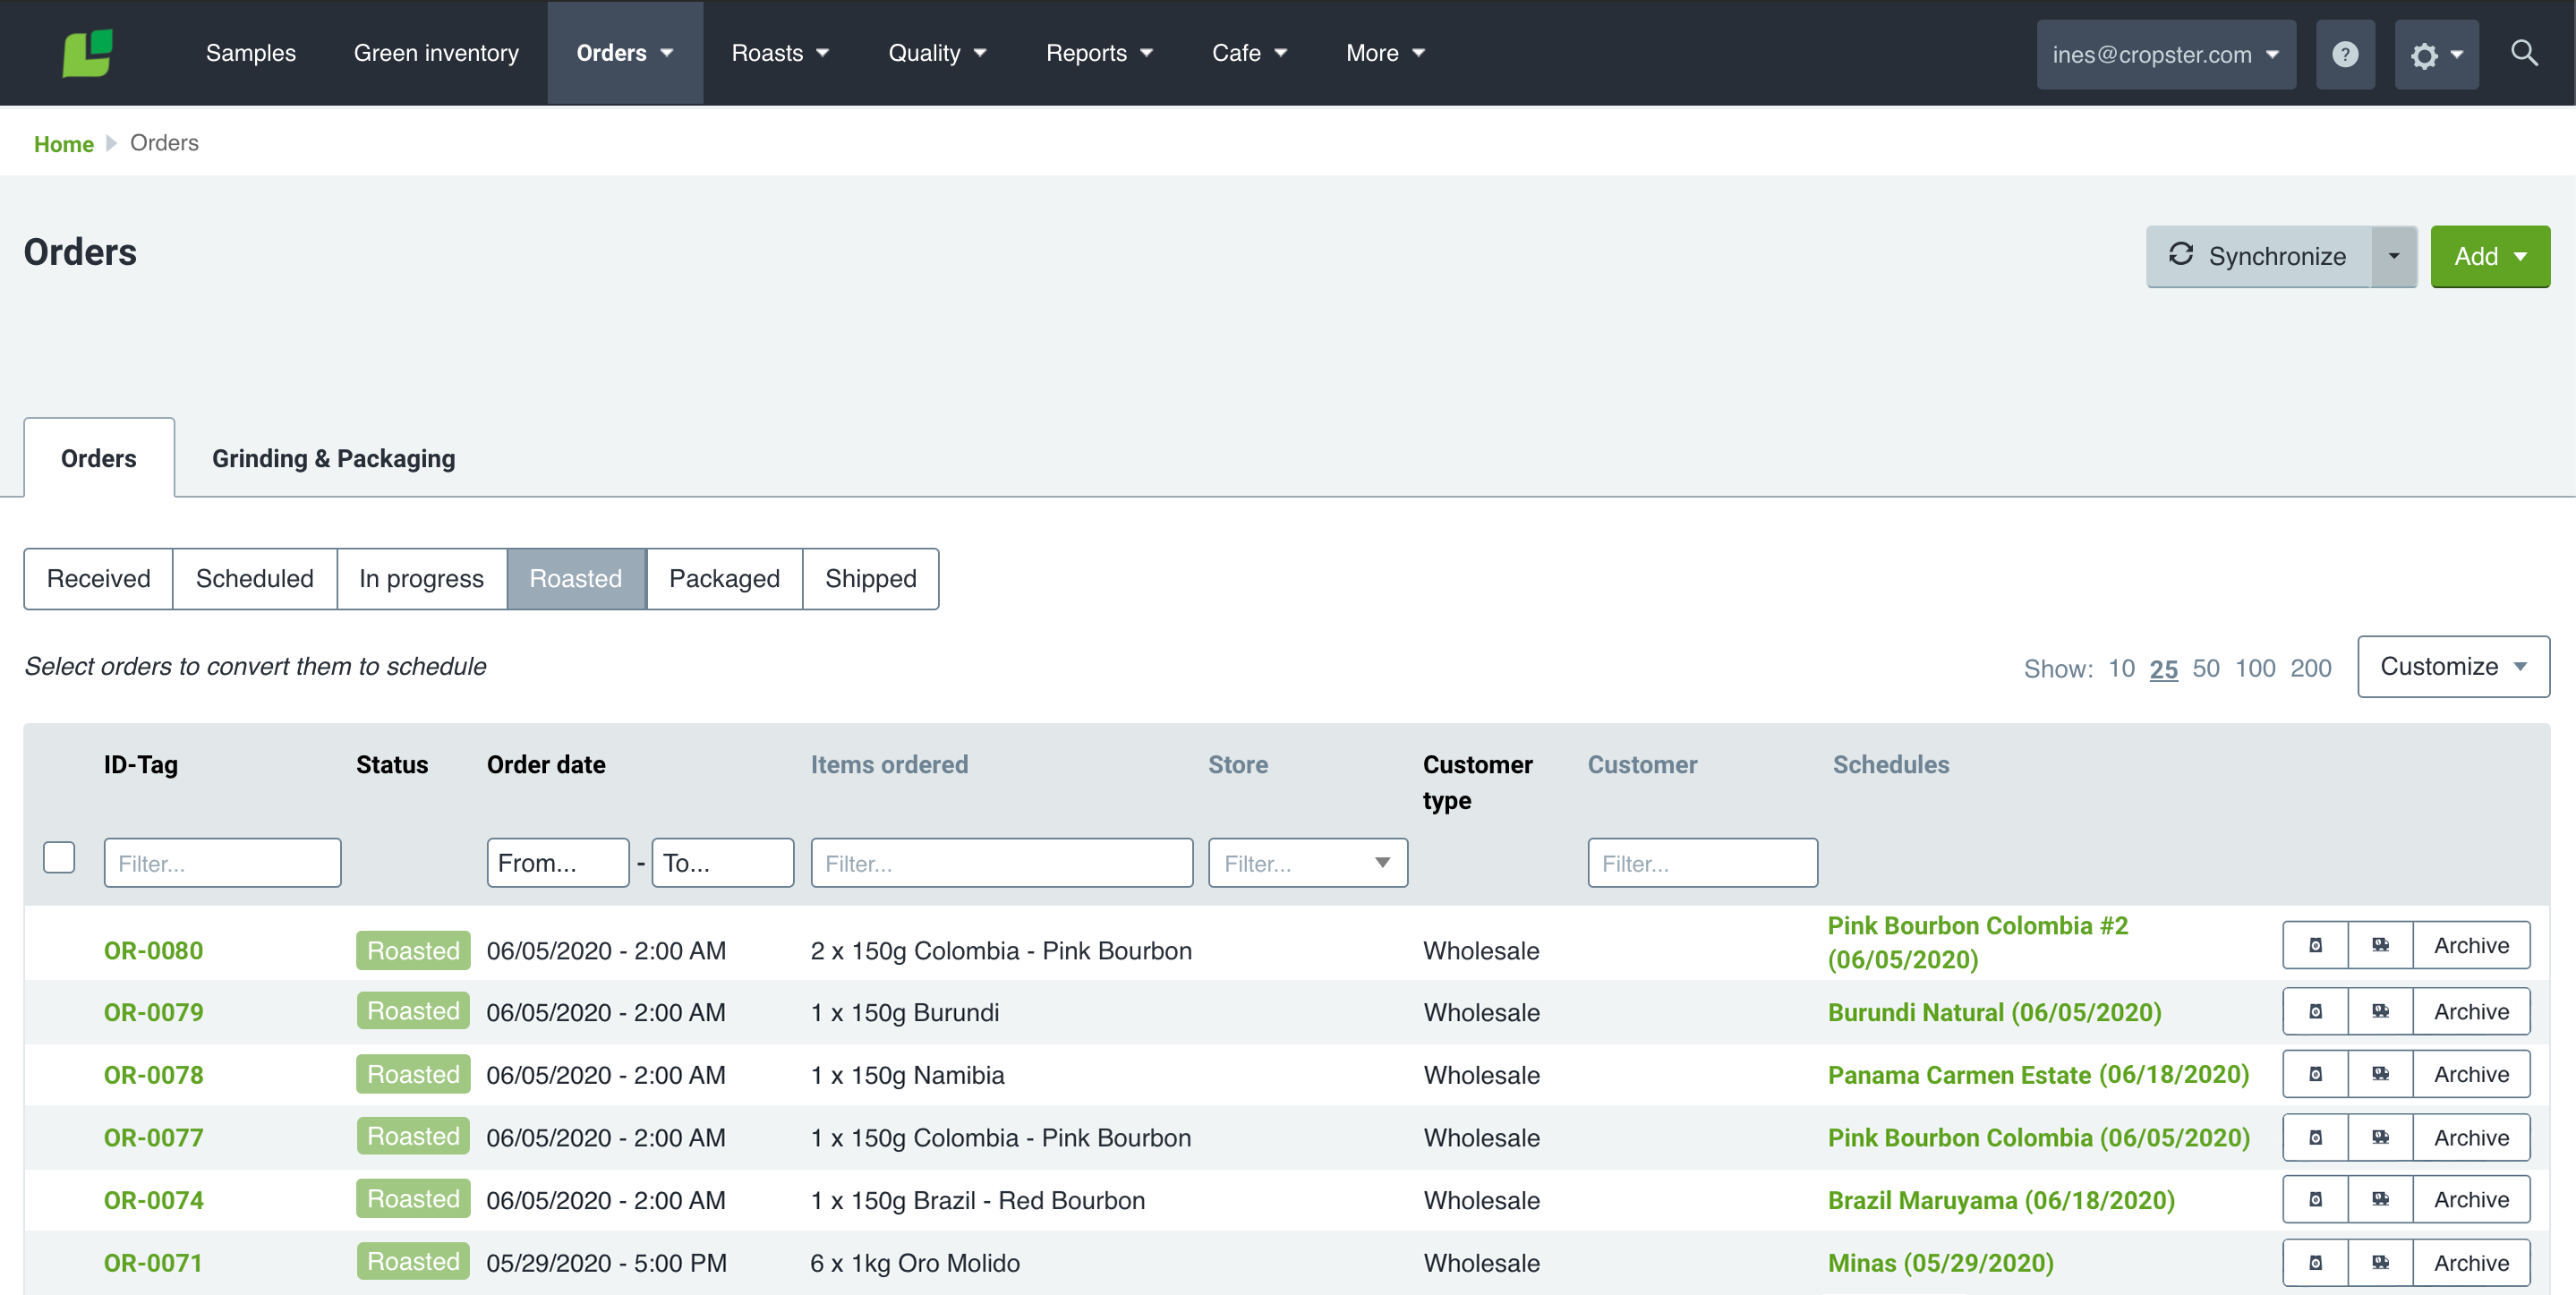The width and height of the screenshot is (2576, 1295).
Task: Open the Add dropdown button
Action: pos(2490,256)
